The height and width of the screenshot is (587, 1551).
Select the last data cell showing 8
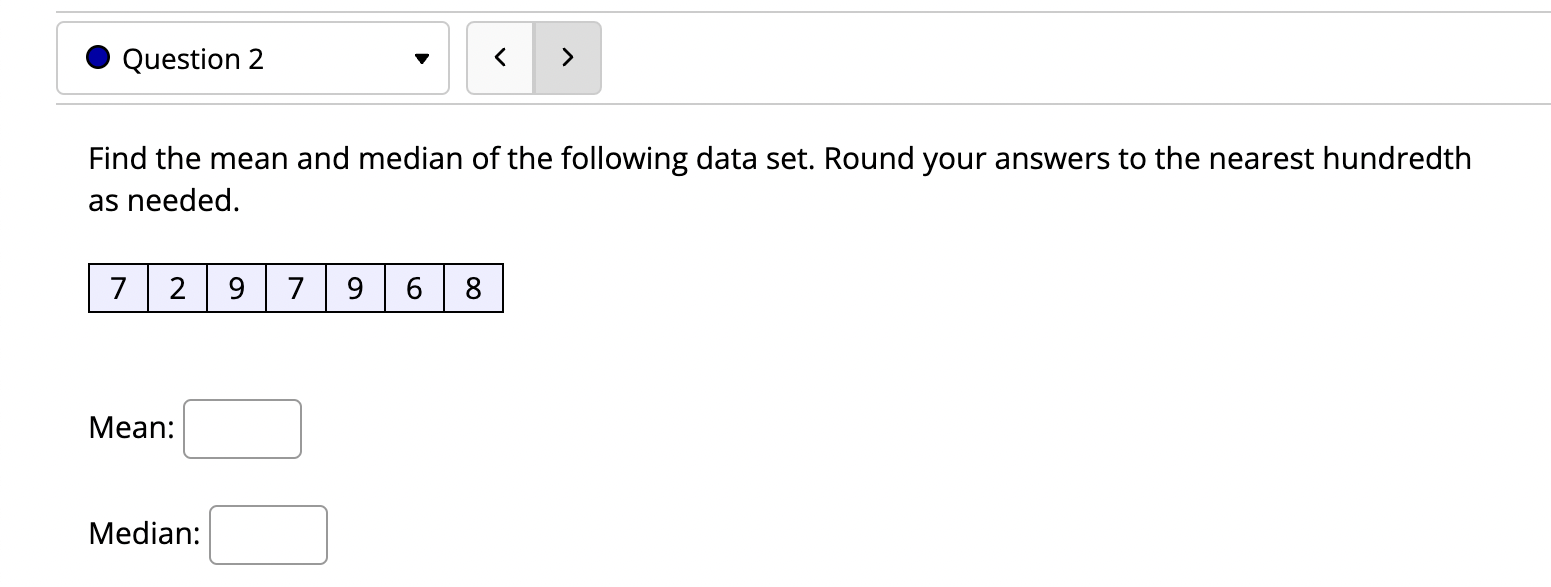point(473,288)
